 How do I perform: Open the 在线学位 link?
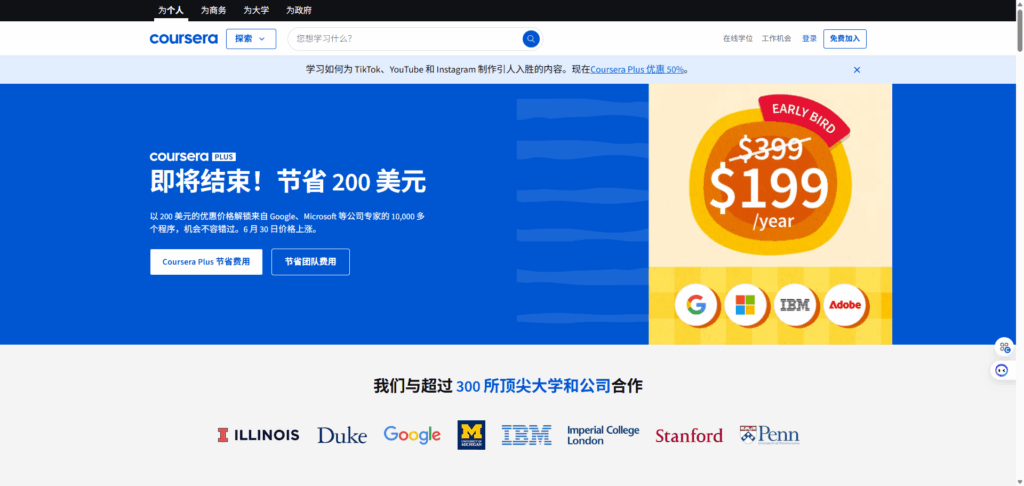(738, 39)
